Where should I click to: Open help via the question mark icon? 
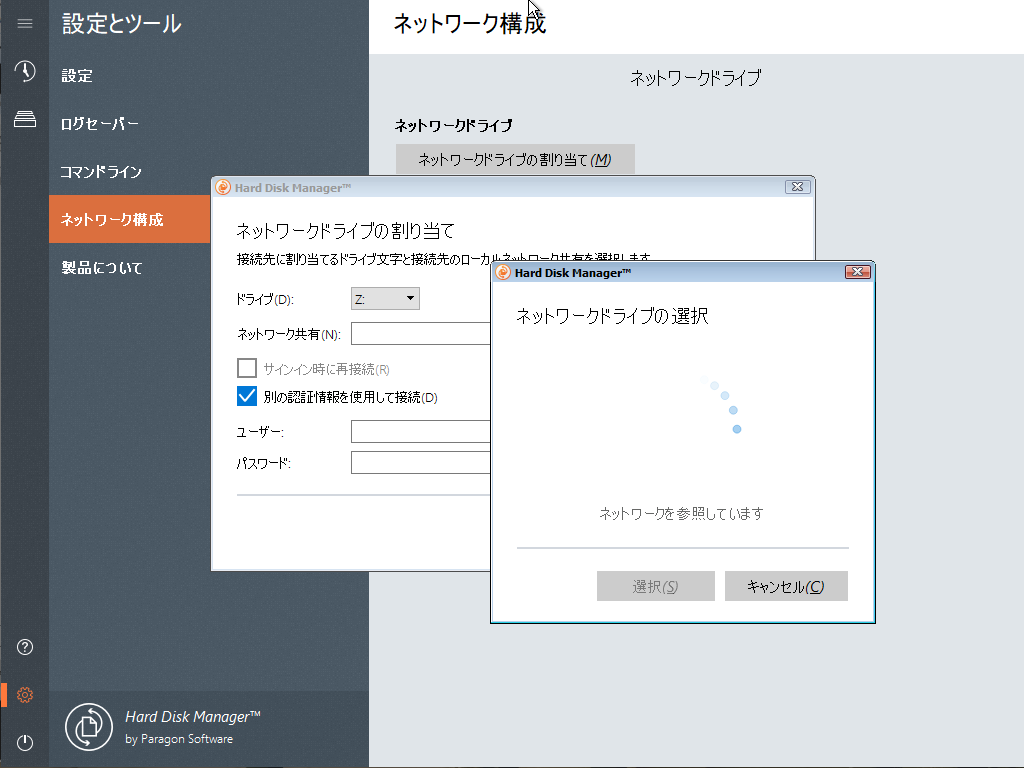25,647
